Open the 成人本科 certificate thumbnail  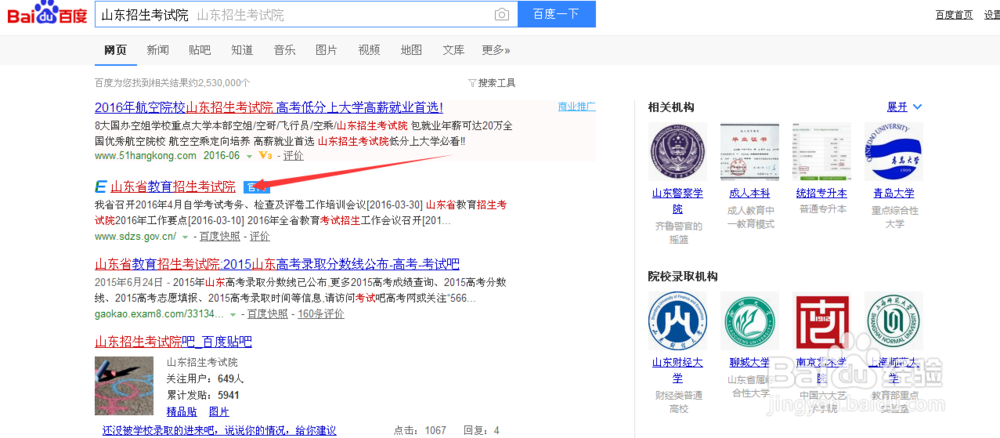749,152
